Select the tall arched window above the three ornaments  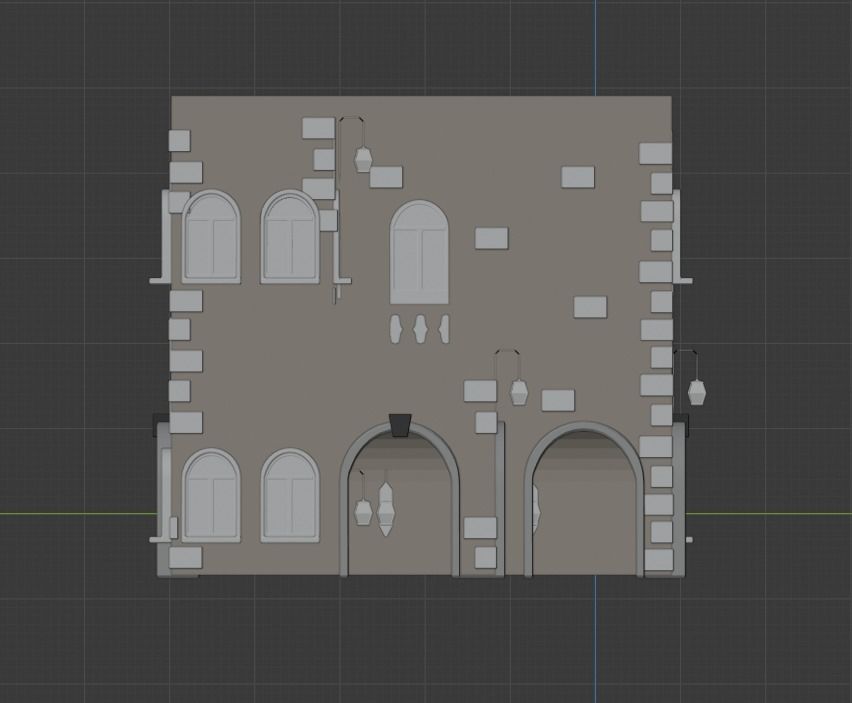[x=419, y=252]
